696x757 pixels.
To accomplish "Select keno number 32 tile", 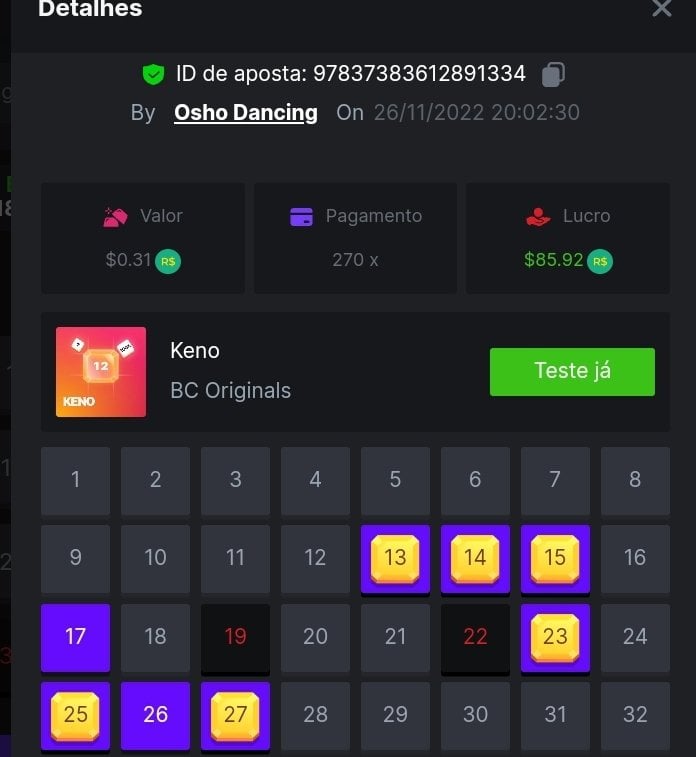I will [x=635, y=715].
